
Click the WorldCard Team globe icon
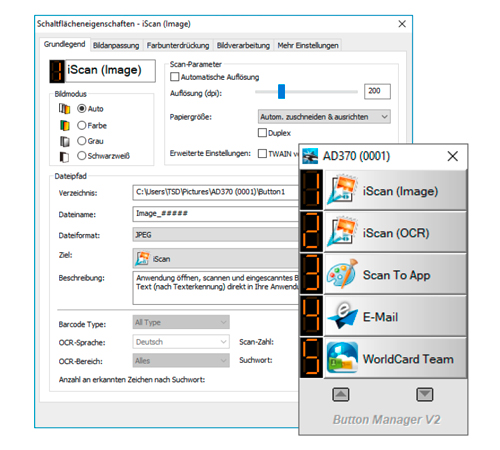pos(343,357)
